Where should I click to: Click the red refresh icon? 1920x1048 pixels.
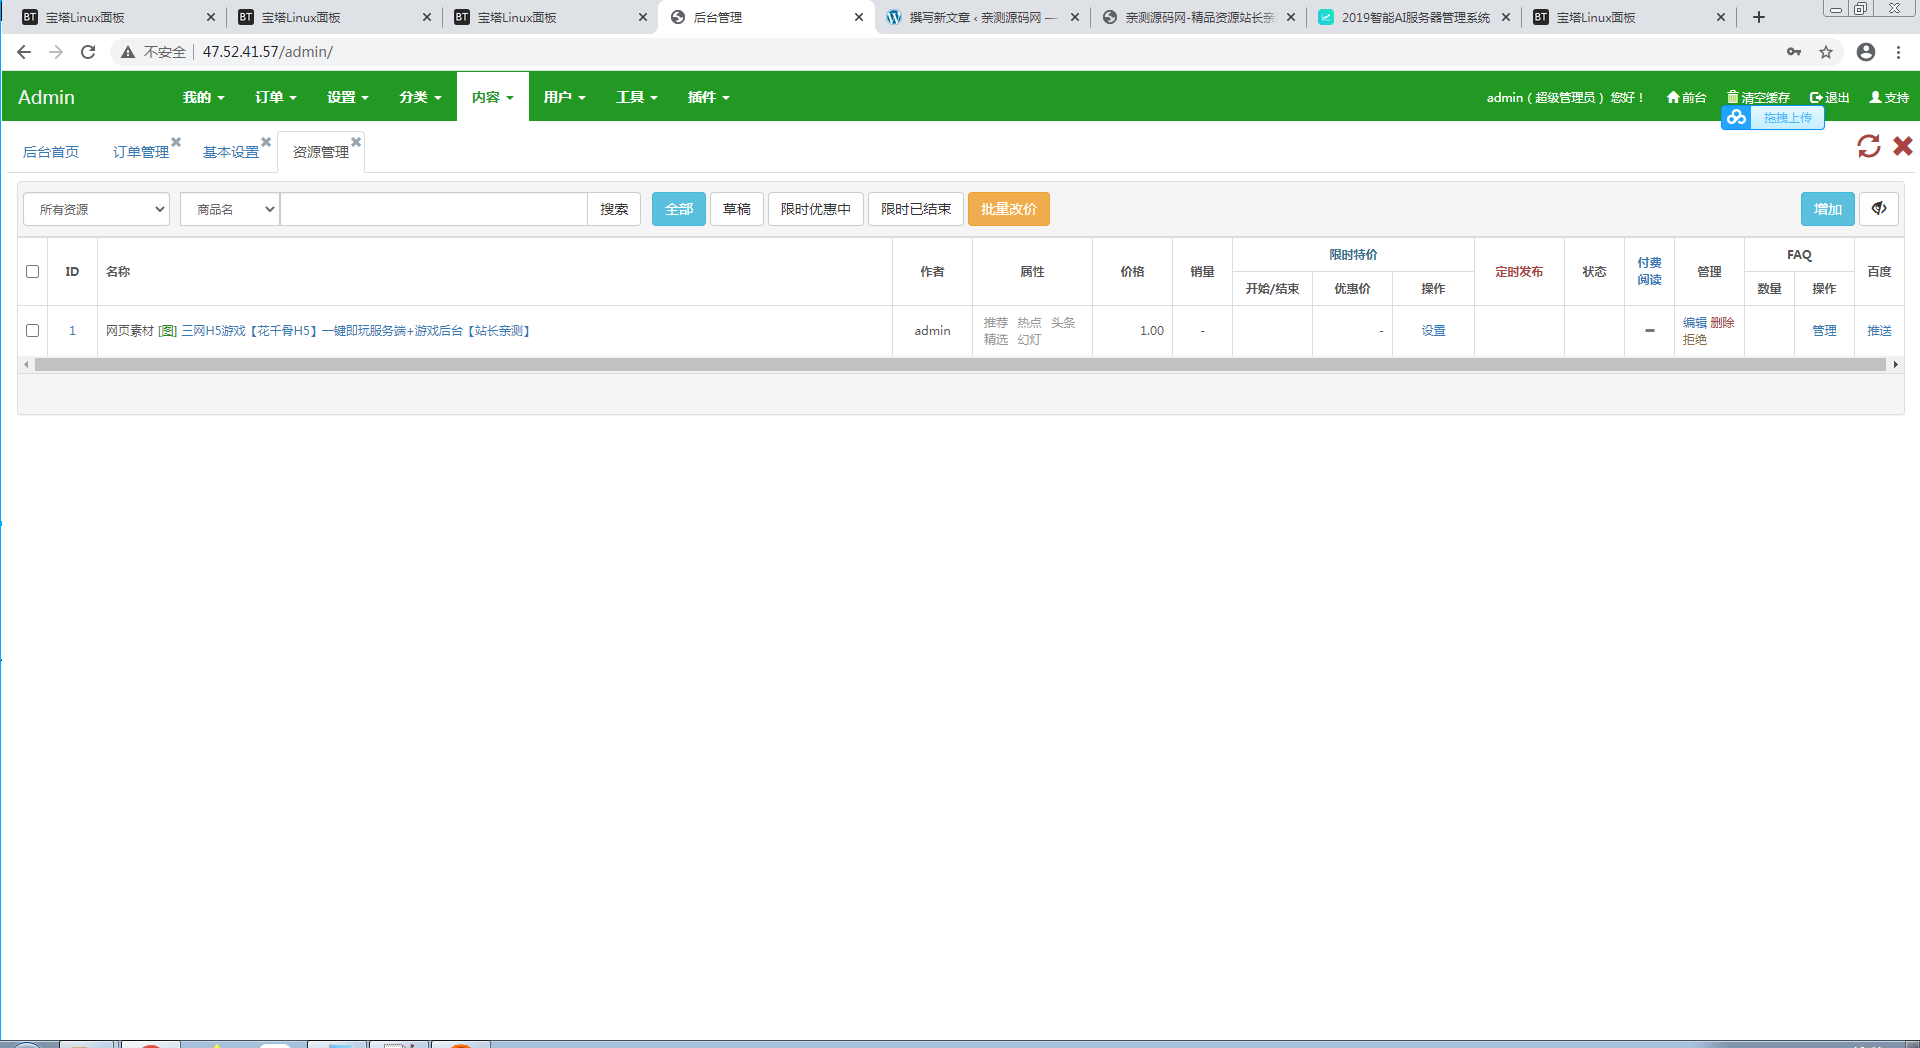(1868, 146)
